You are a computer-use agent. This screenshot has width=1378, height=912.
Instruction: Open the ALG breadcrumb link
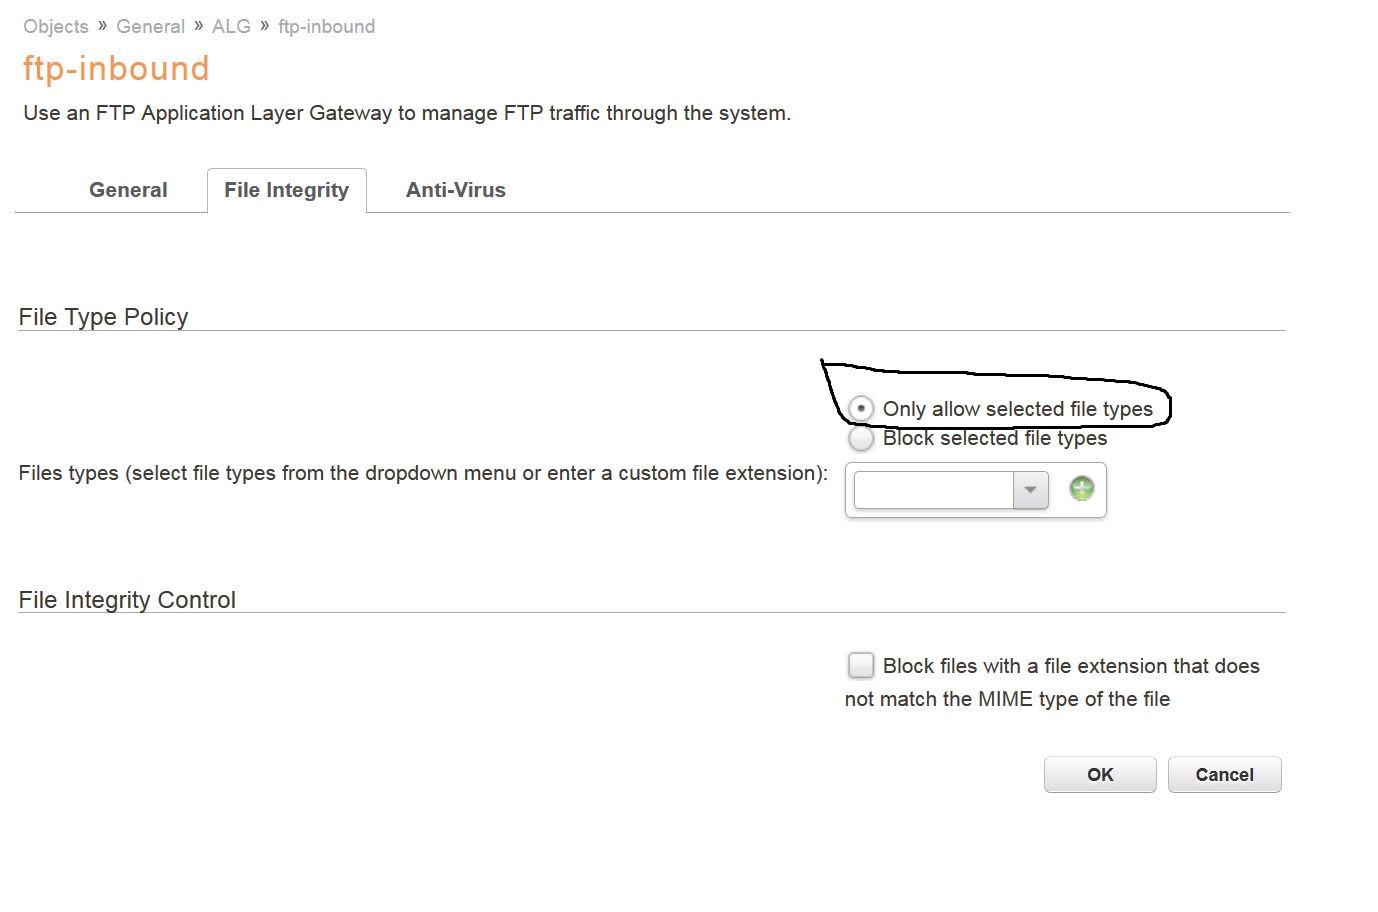(231, 27)
